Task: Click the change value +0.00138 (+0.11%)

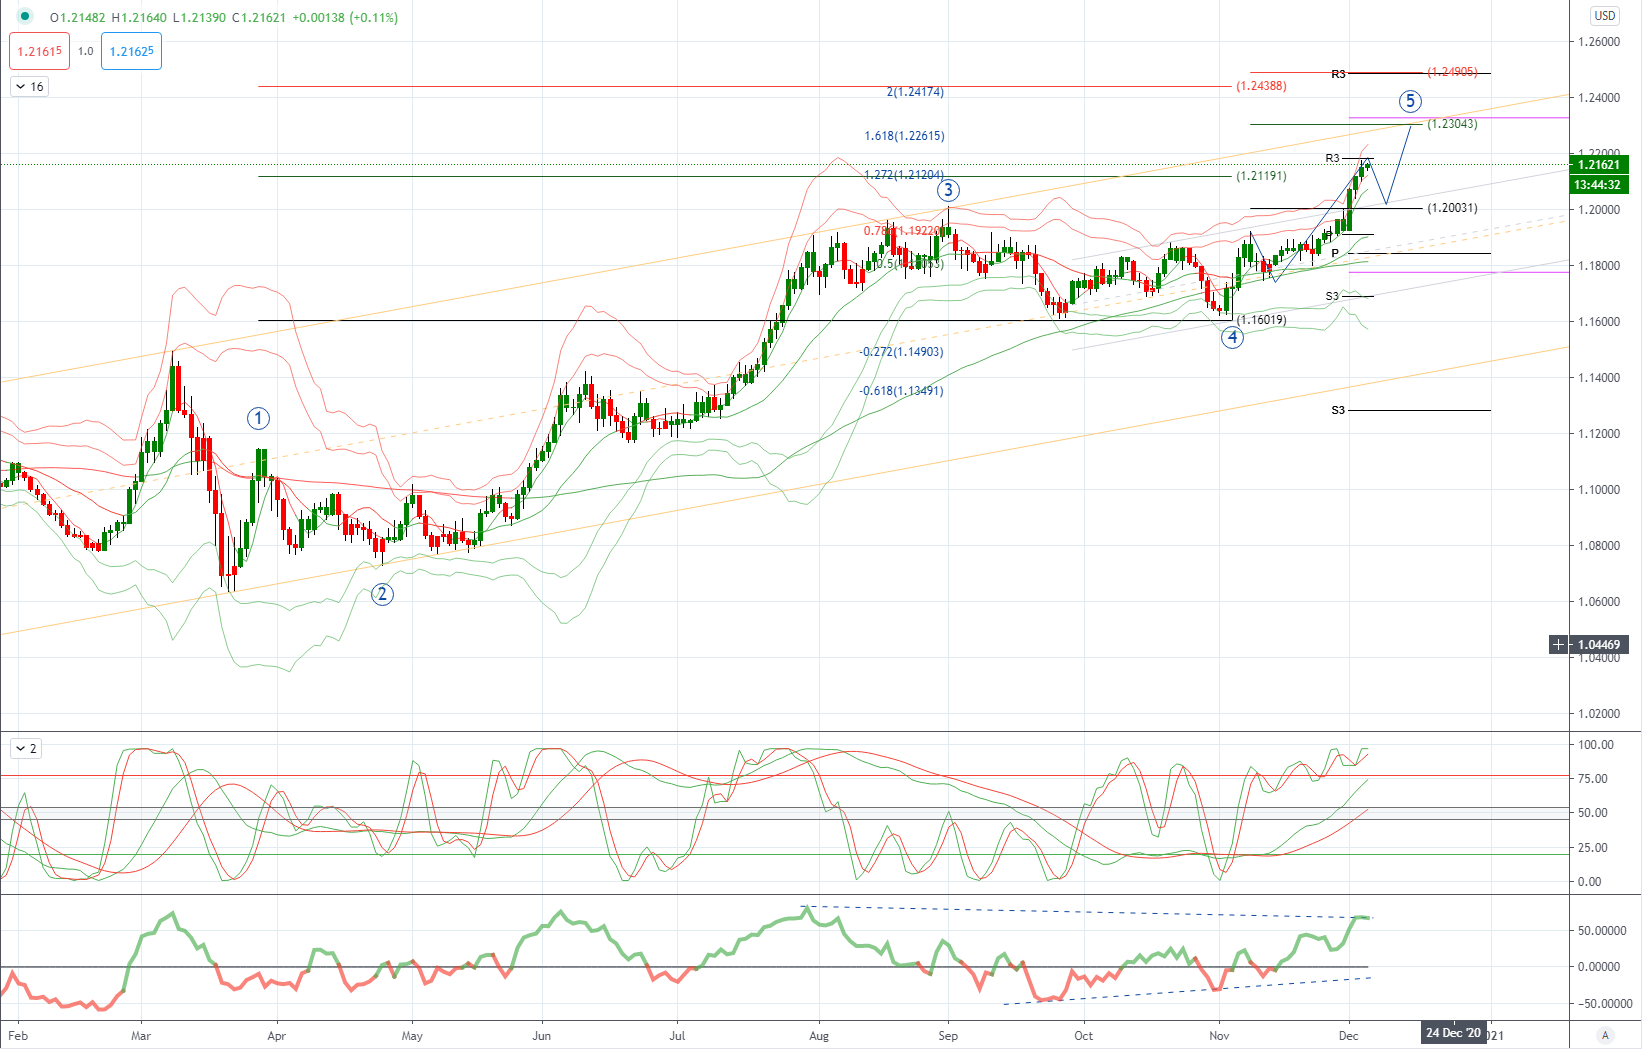Action: 345,18
